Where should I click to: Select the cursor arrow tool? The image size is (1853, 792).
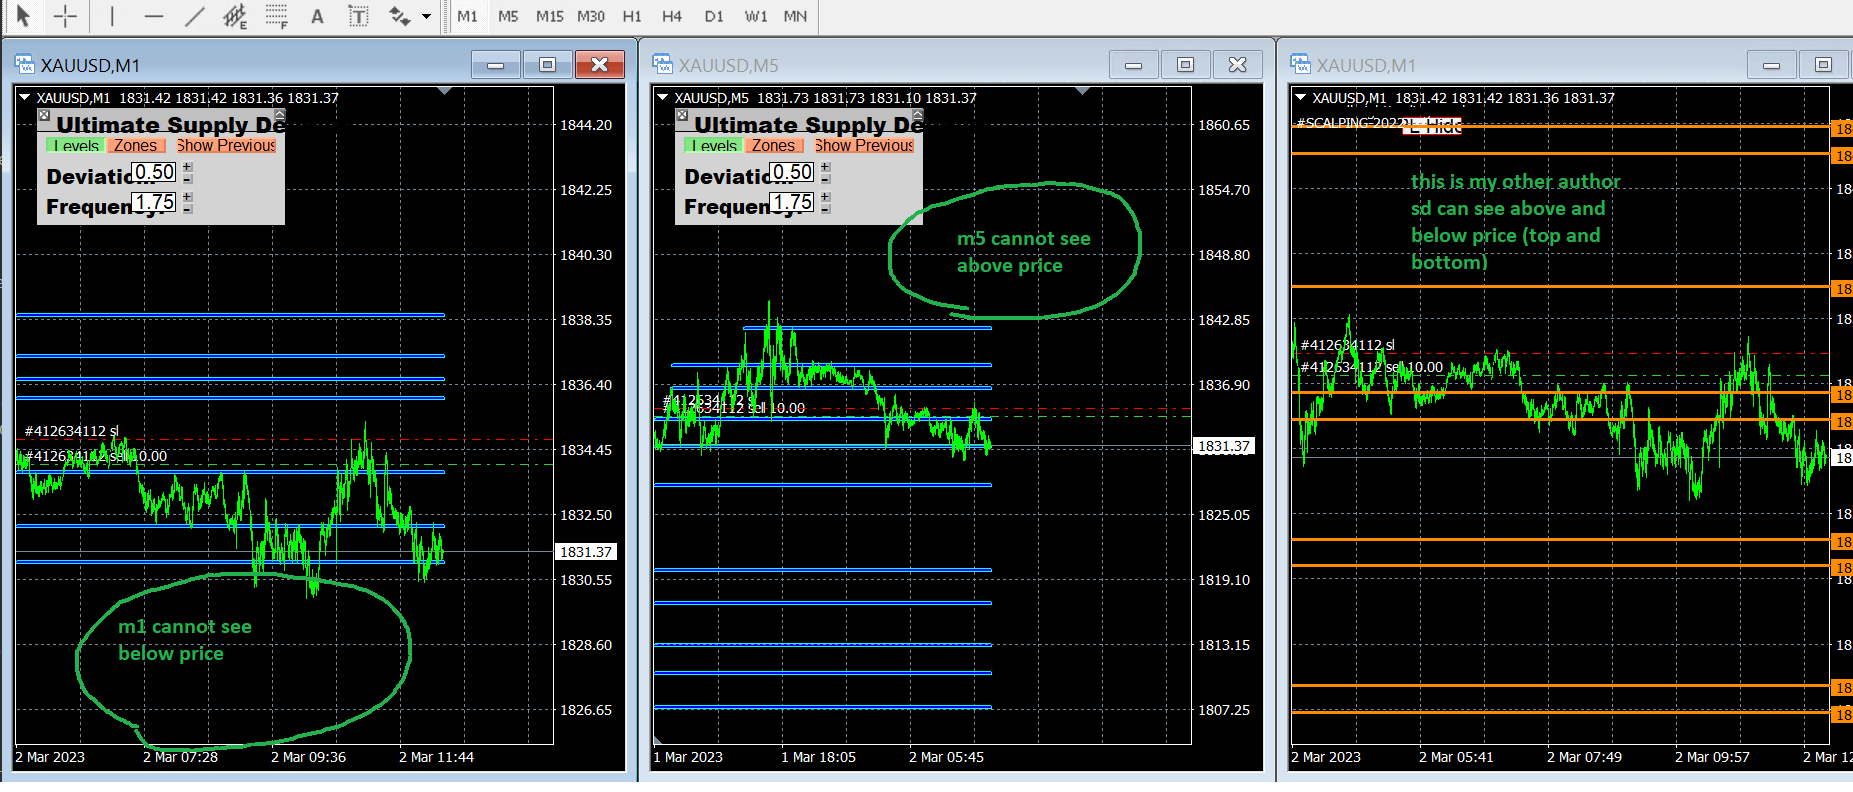point(23,15)
